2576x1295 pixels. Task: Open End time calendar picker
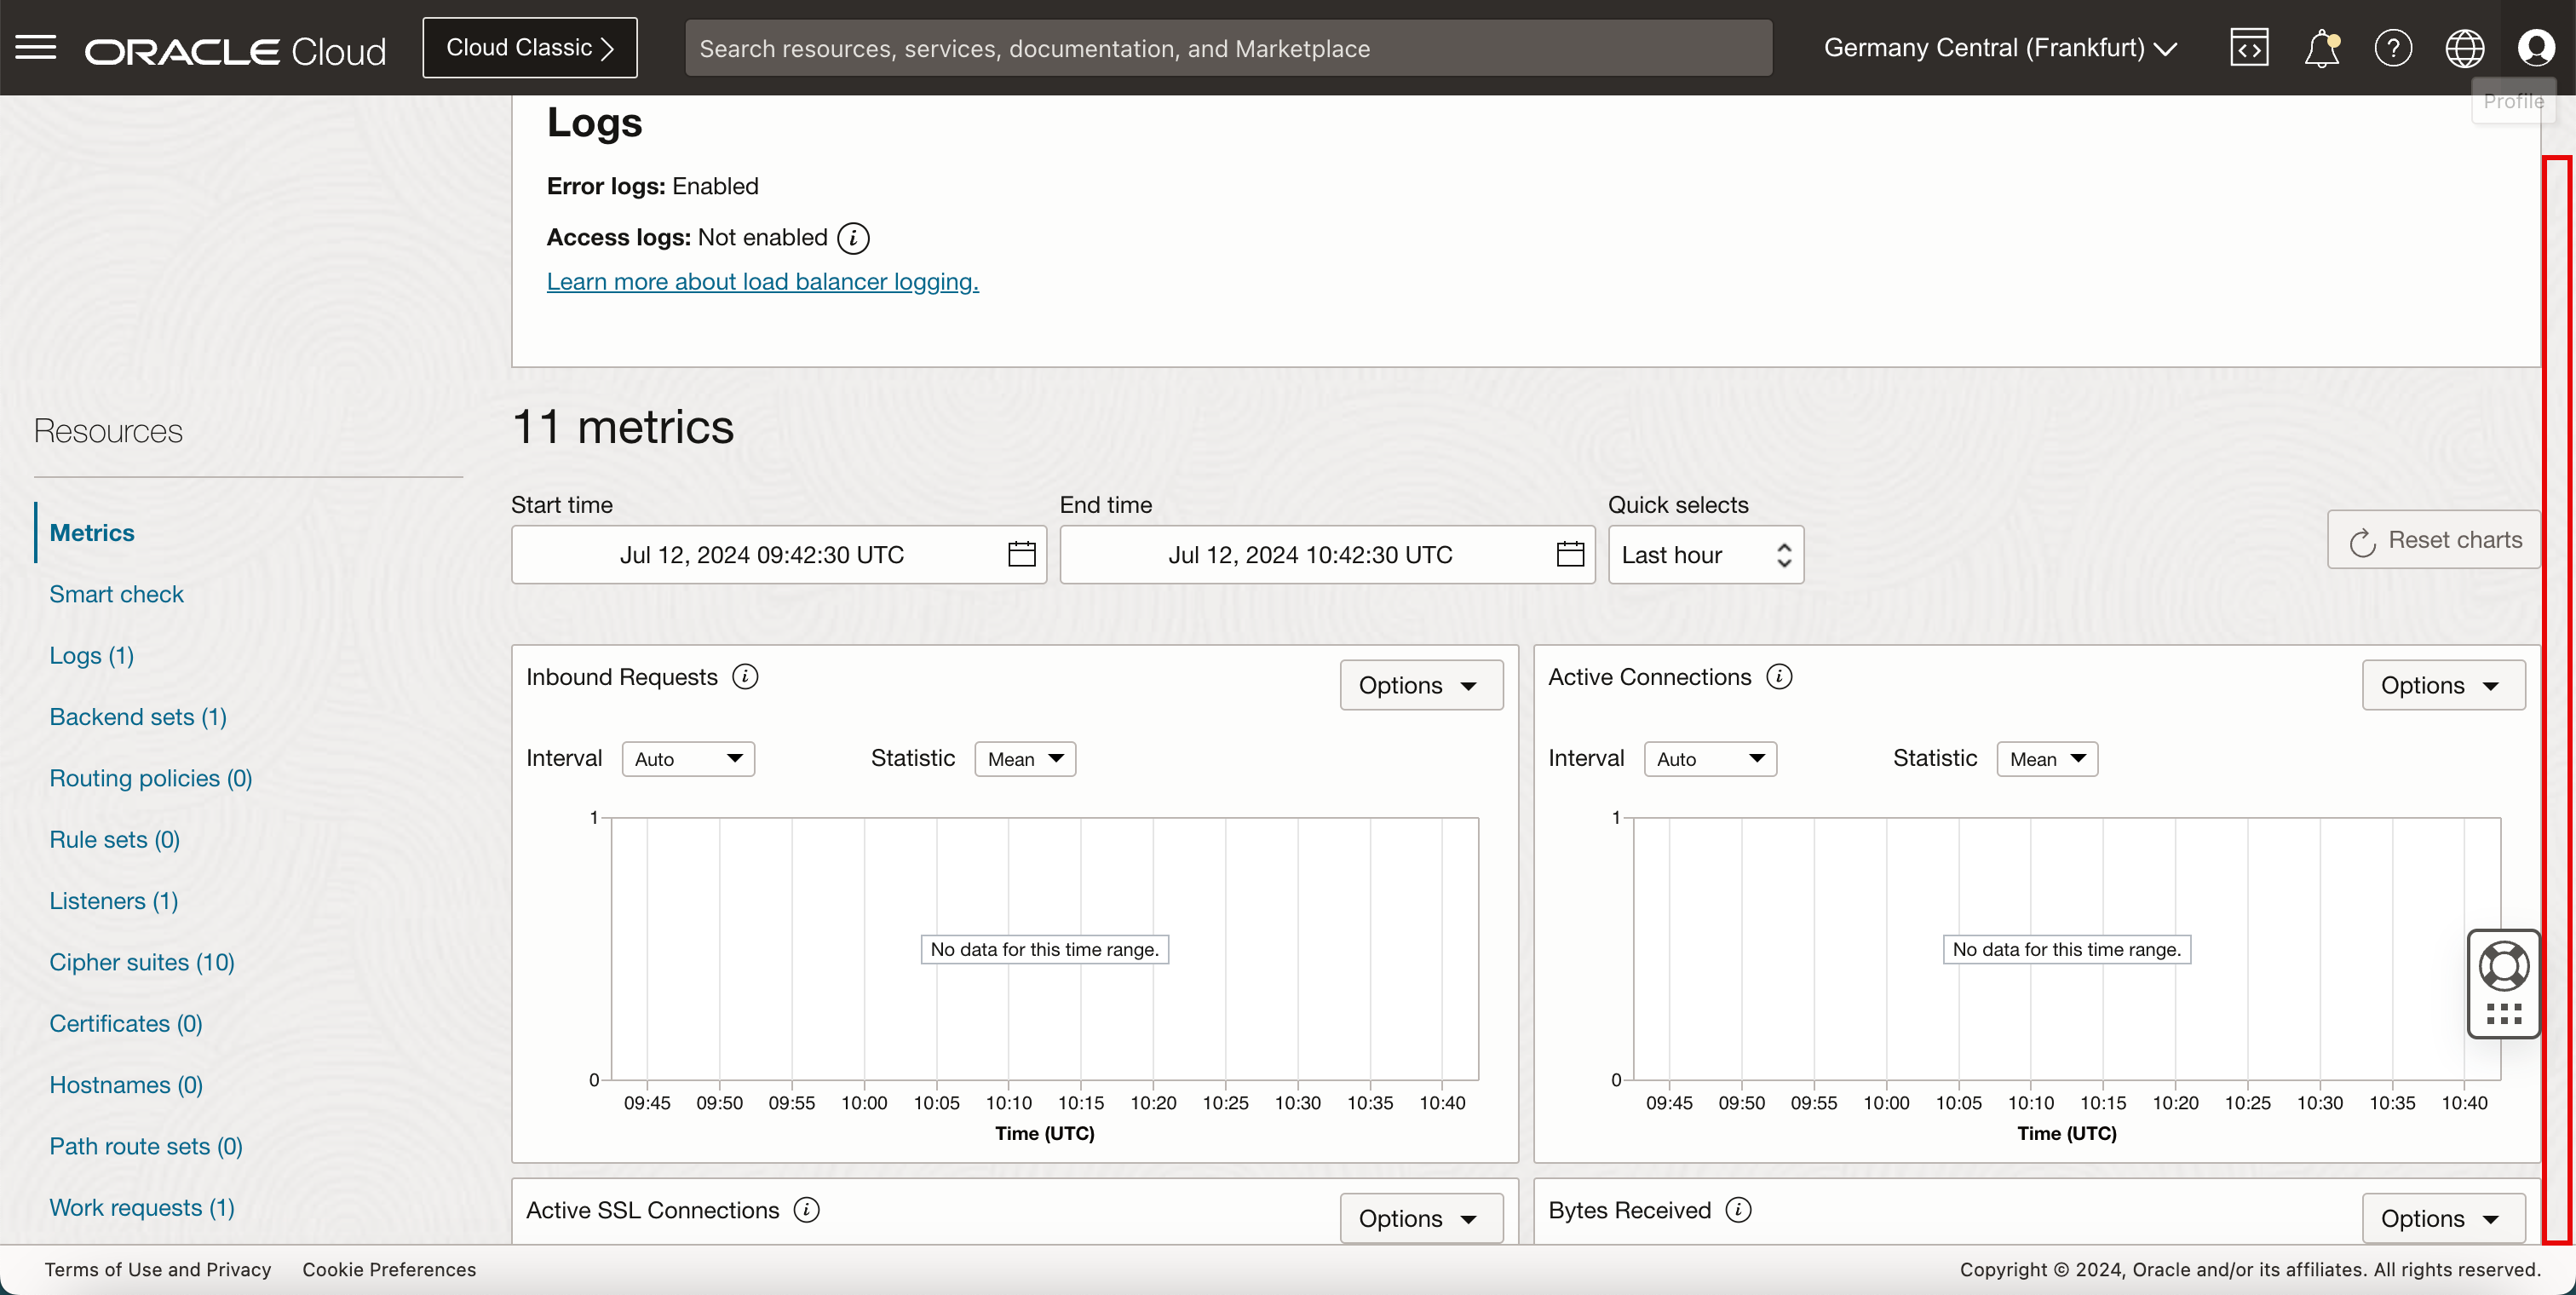click(x=1570, y=554)
